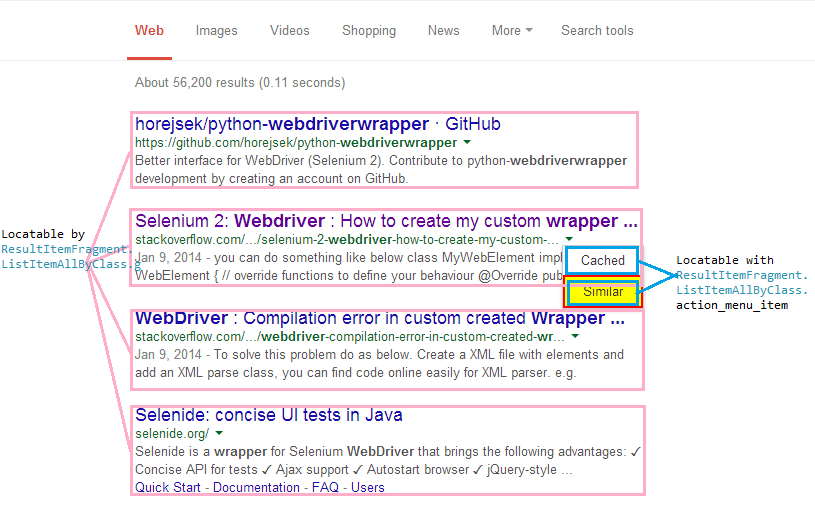Choose Similar from the result action menu
The height and width of the screenshot is (507, 815).
point(602,292)
